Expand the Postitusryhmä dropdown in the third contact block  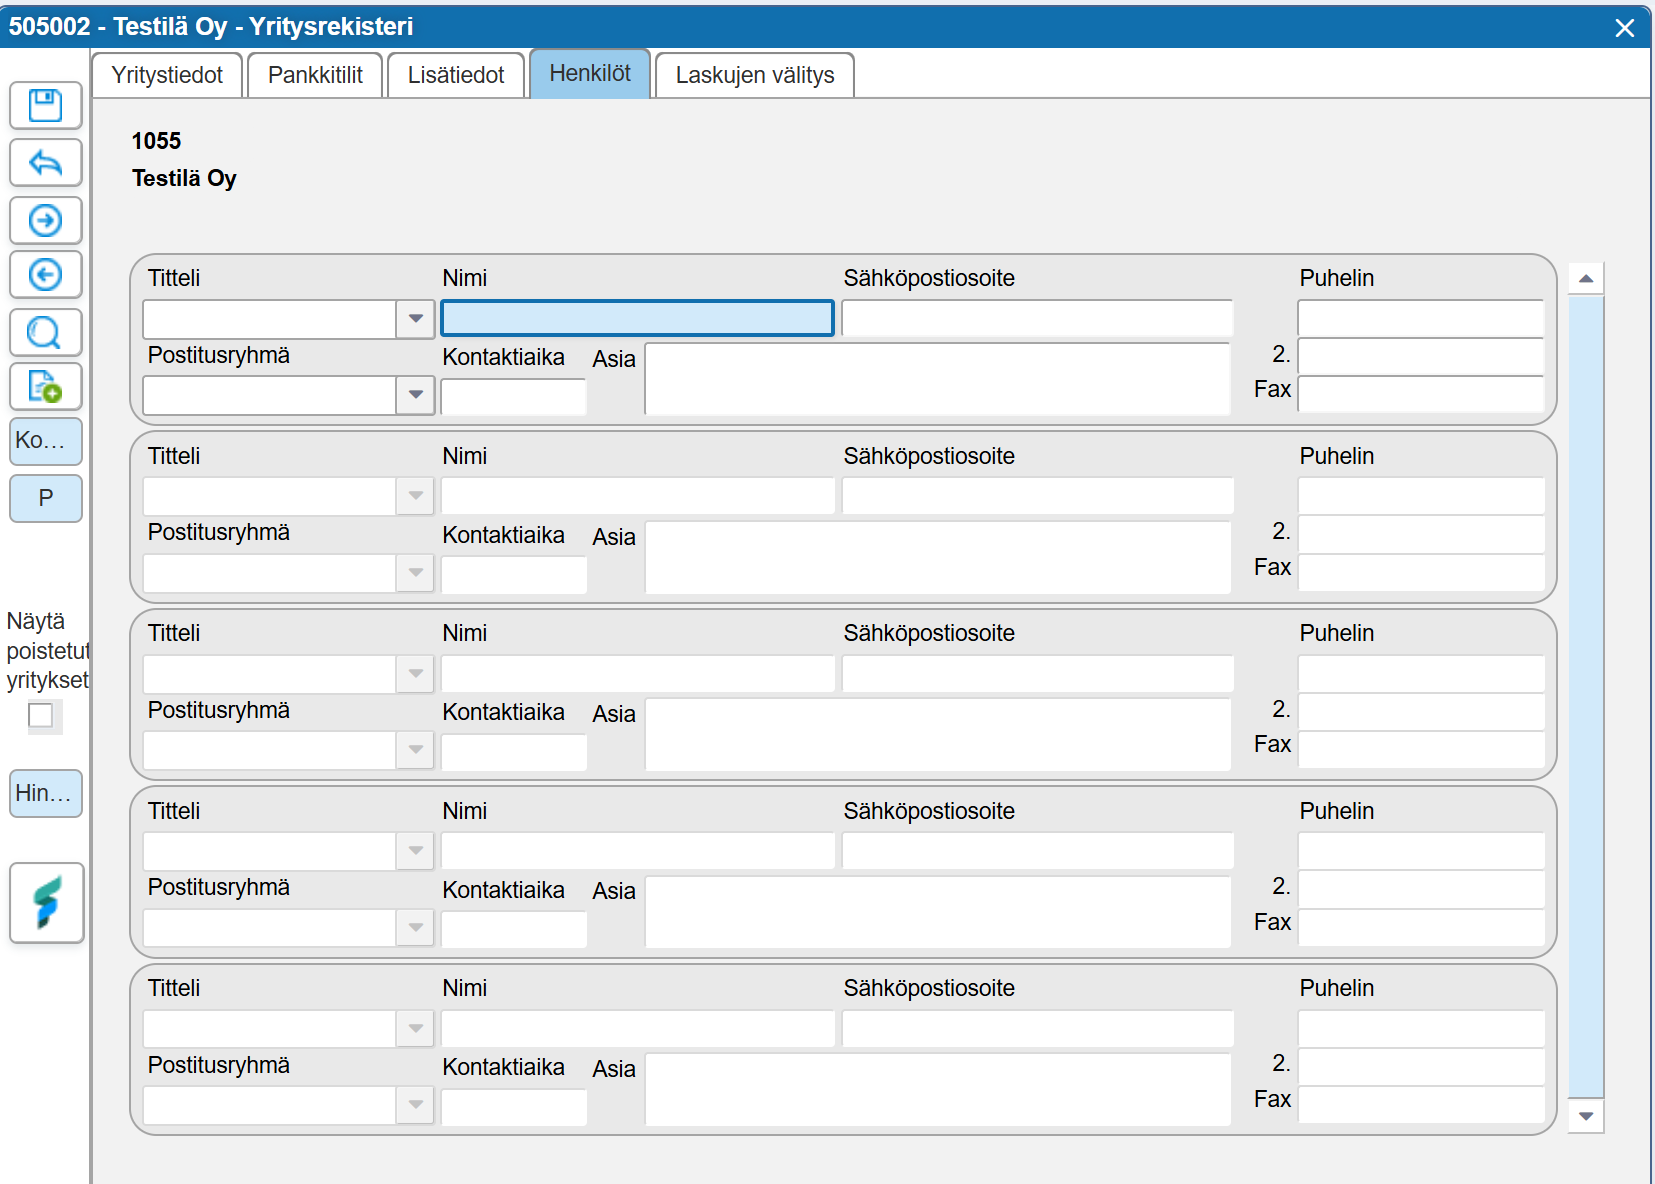pyautogui.click(x=415, y=750)
